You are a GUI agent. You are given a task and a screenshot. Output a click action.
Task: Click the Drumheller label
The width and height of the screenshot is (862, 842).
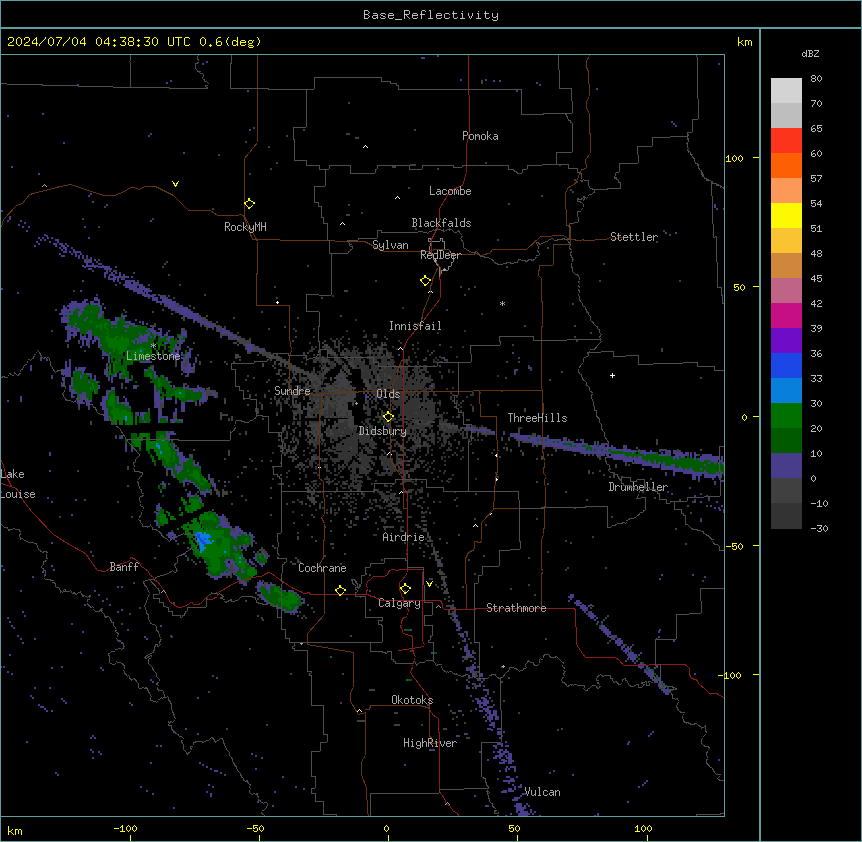click(x=638, y=487)
